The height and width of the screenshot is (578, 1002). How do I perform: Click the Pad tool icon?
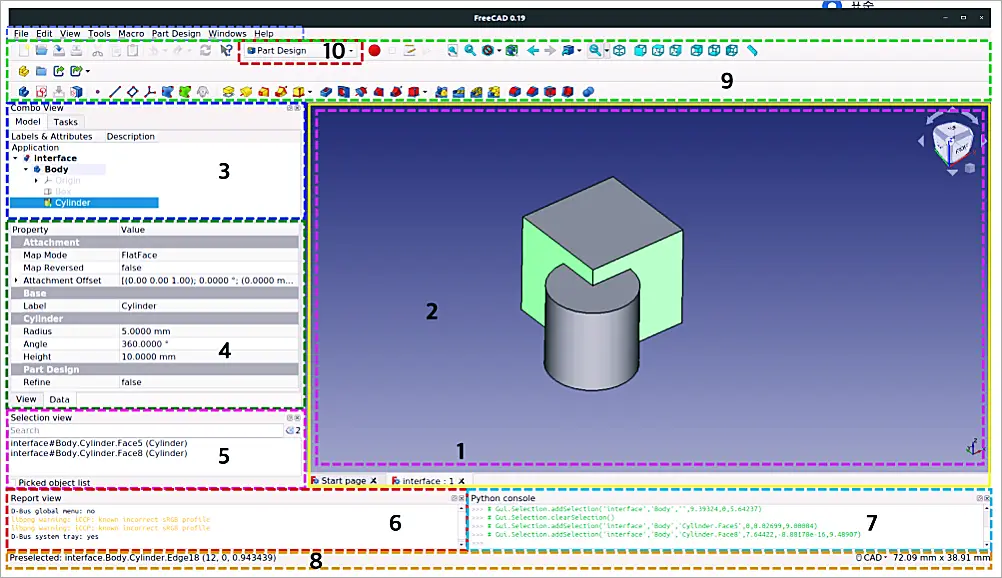coord(228,92)
